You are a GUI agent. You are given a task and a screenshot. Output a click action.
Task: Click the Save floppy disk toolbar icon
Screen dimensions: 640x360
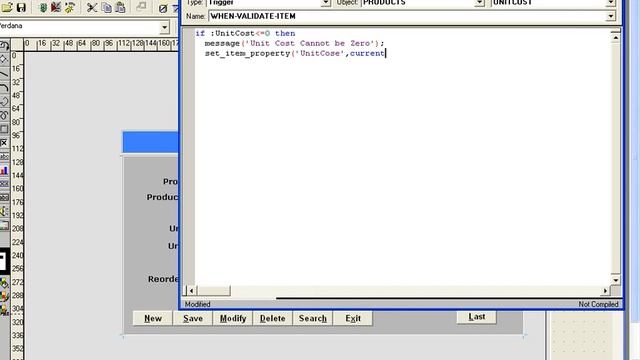click(x=21, y=7)
